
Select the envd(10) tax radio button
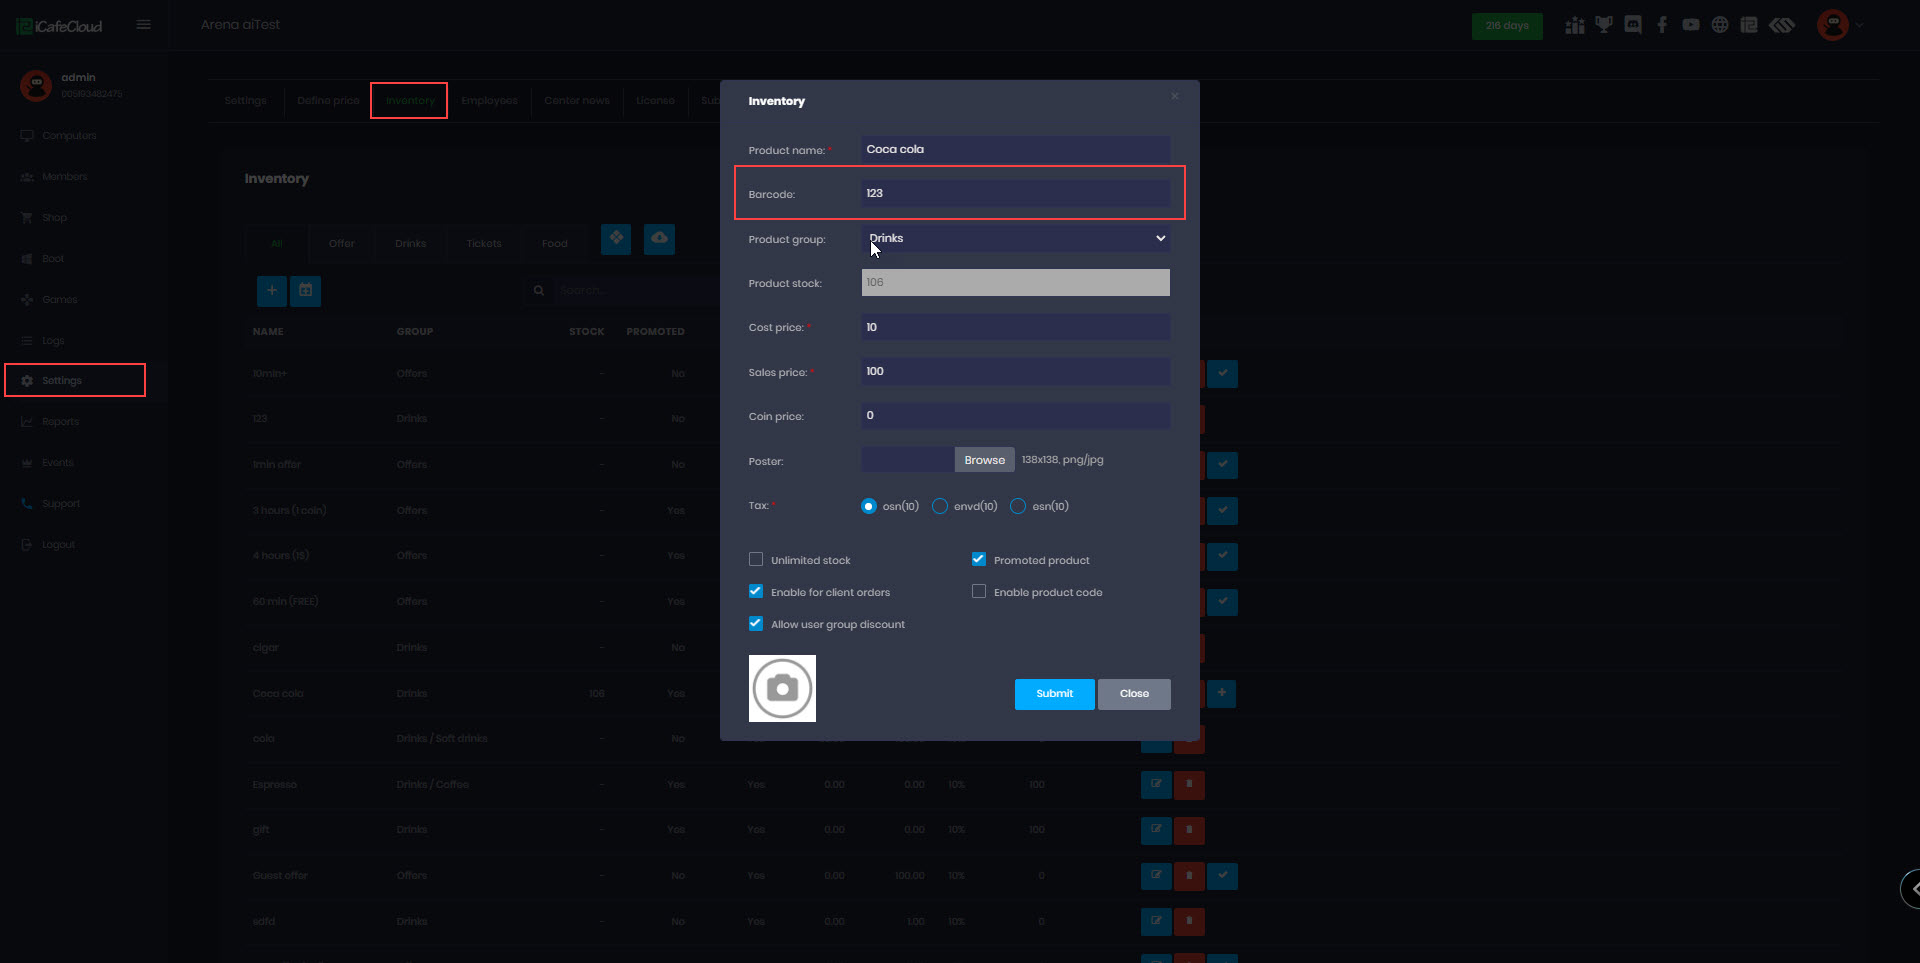click(940, 506)
